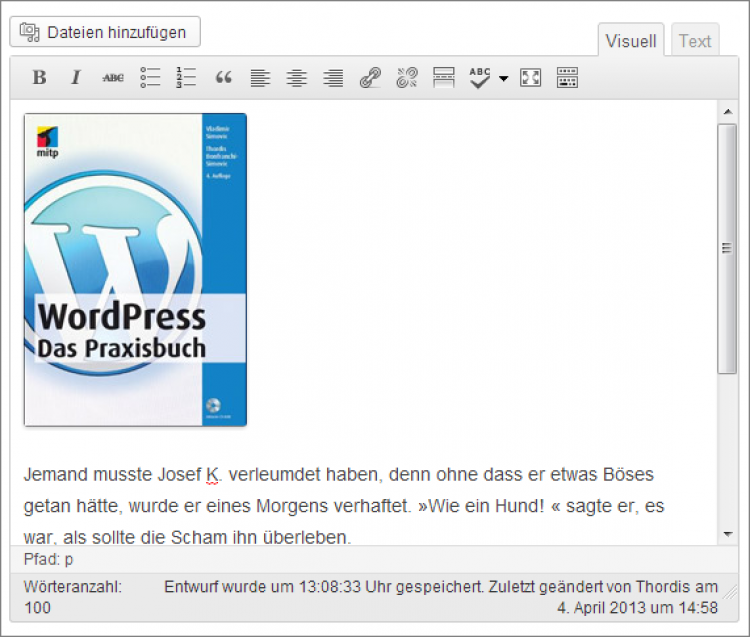
Task: Insert a hyperlink
Action: pyautogui.click(x=370, y=78)
